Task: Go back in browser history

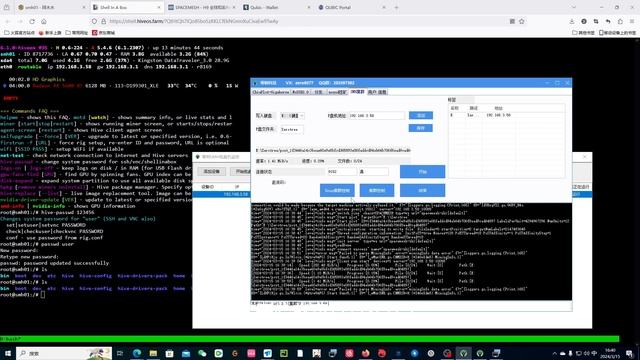Action: coord(8,21)
